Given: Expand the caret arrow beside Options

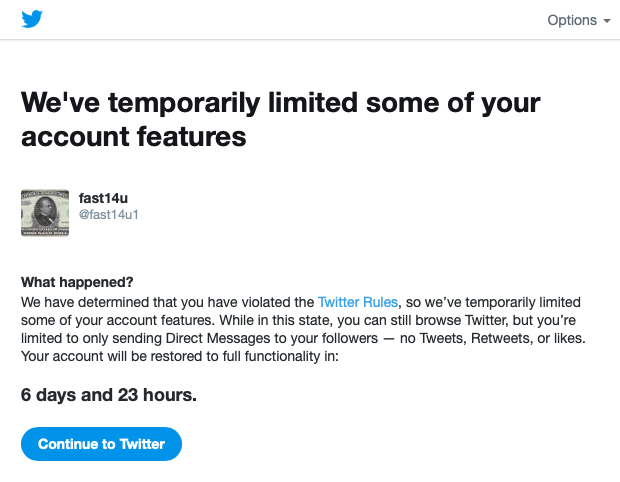Looking at the screenshot, I should tap(607, 21).
